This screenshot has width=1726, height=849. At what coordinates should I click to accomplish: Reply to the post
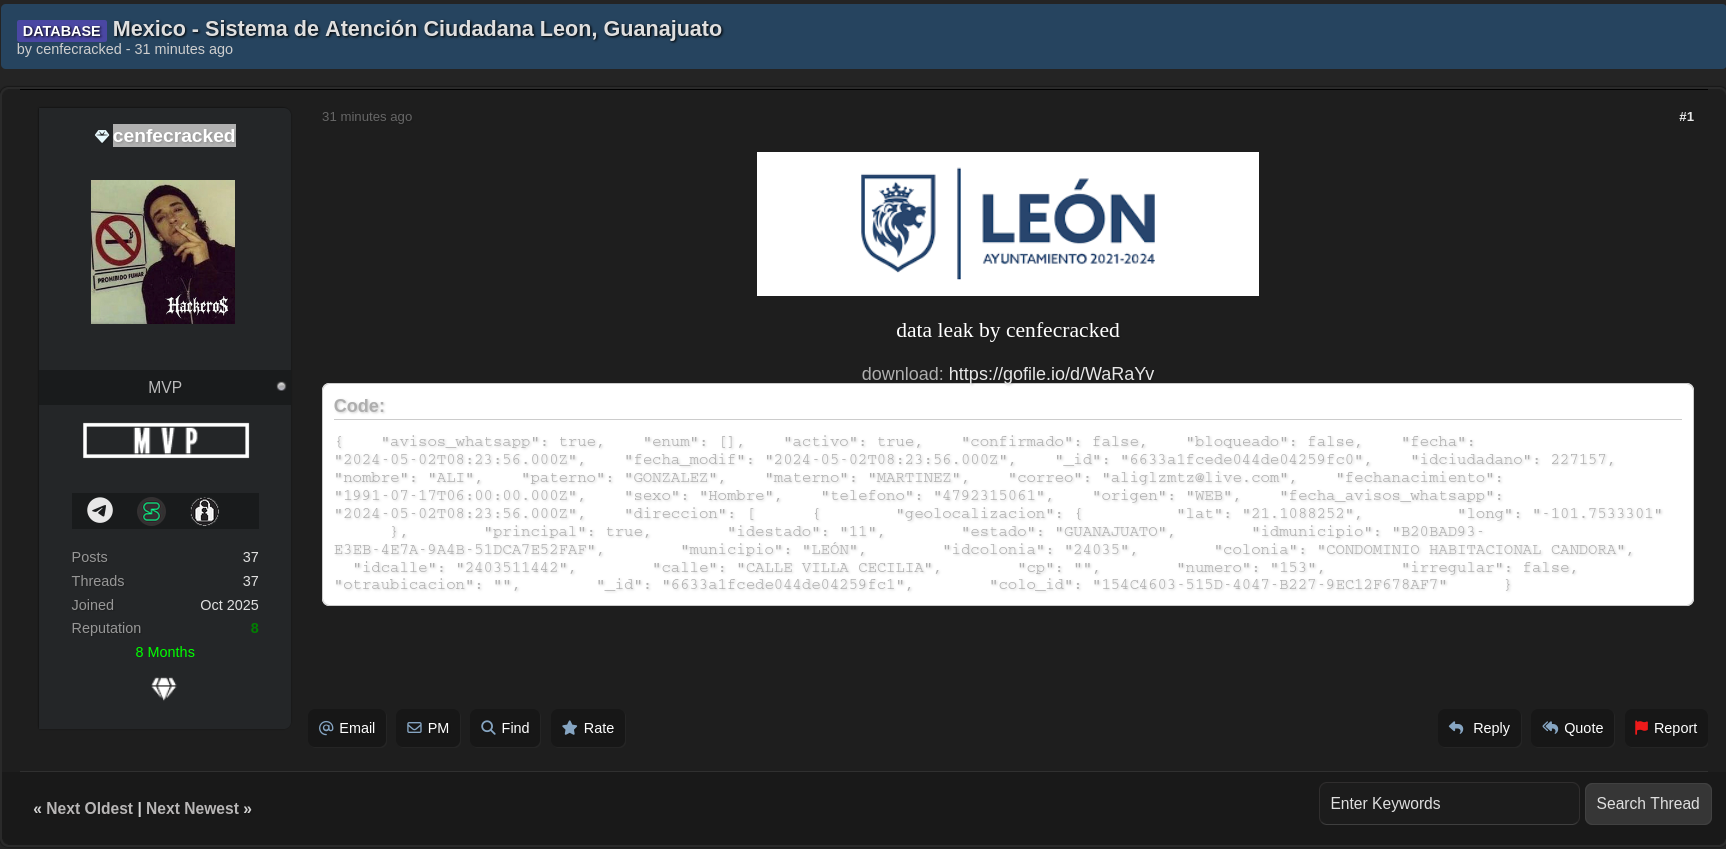point(1479,728)
